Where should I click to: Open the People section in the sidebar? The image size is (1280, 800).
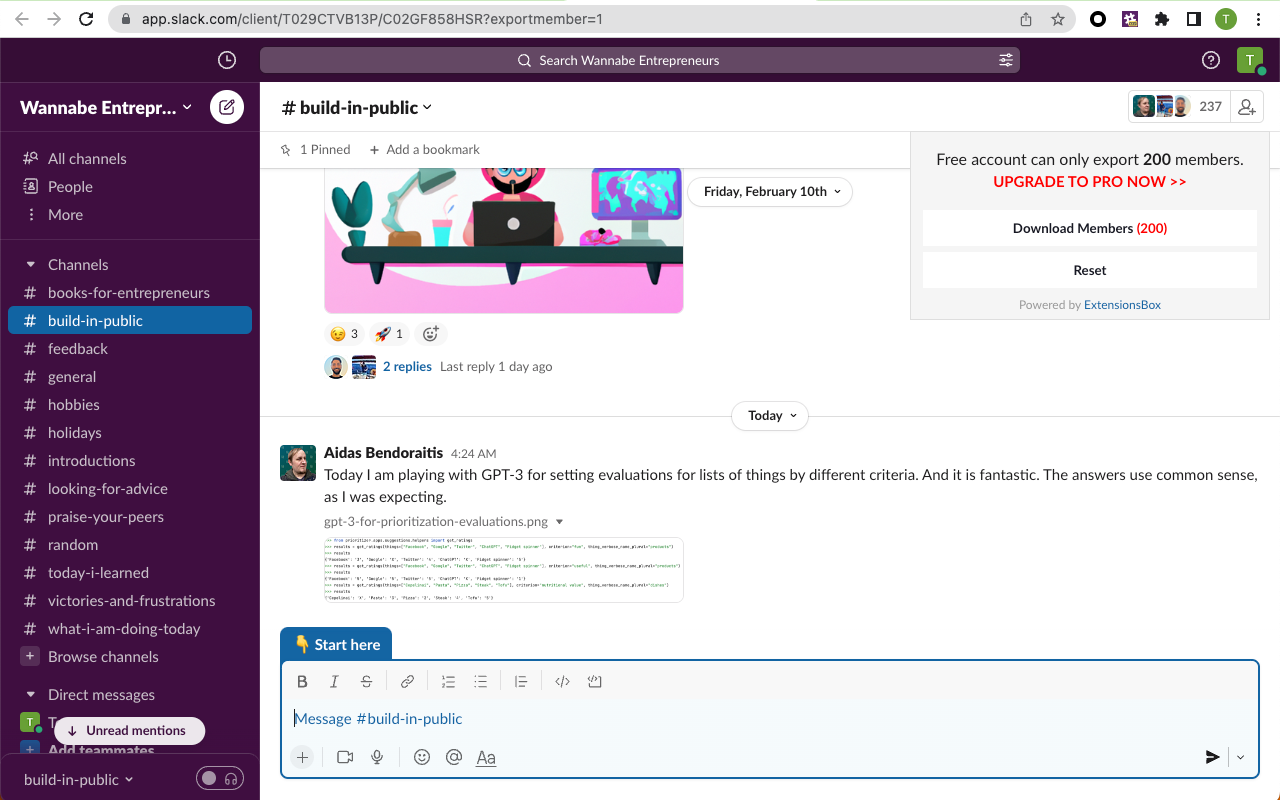point(70,186)
